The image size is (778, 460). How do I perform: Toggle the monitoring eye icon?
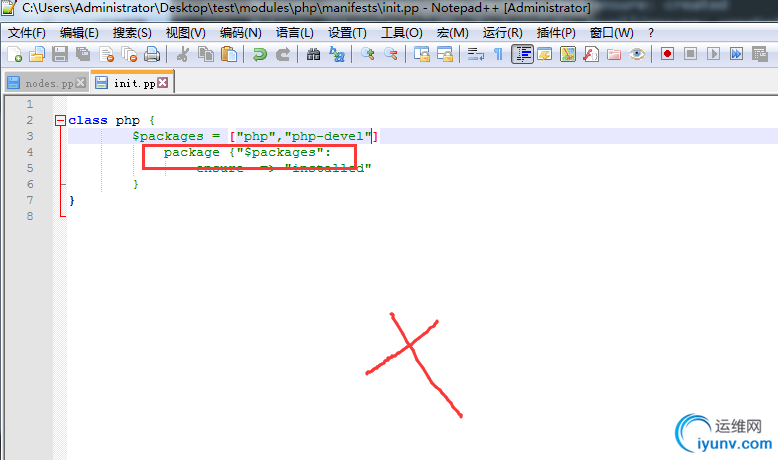637,54
